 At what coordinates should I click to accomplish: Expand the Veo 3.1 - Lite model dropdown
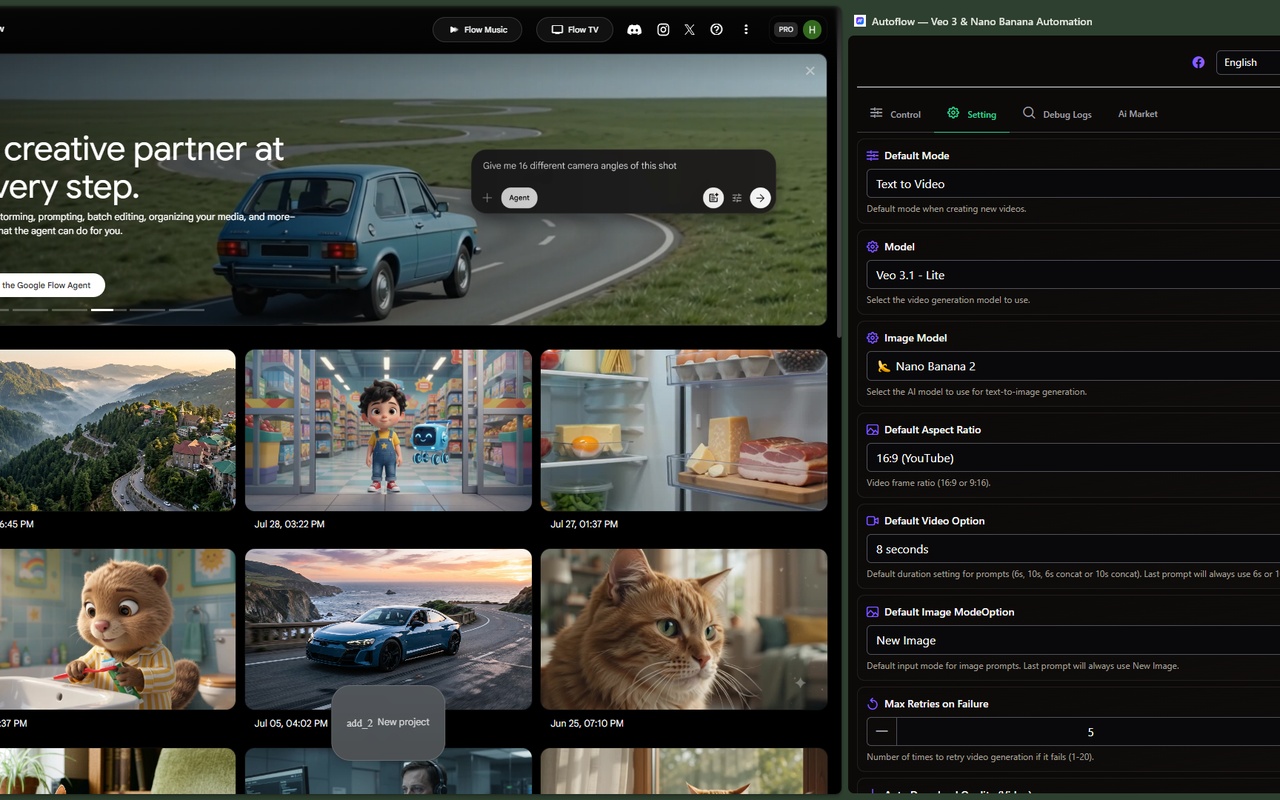pos(1073,275)
